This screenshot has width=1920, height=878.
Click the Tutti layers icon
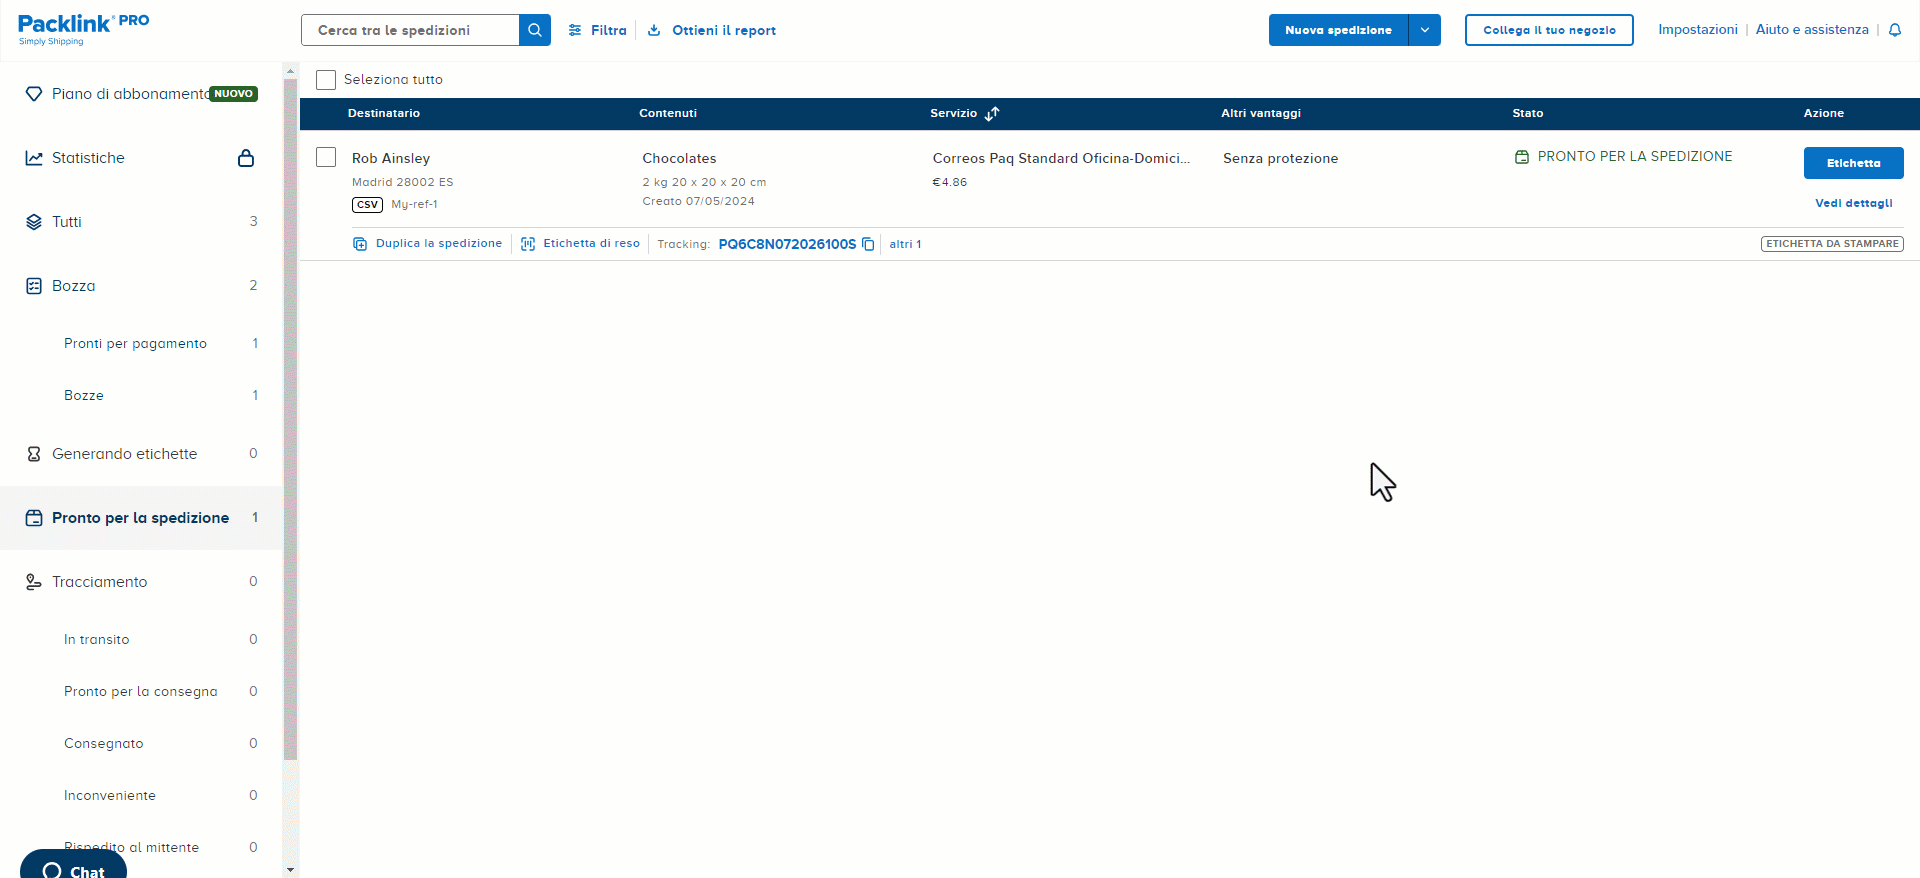[34, 222]
